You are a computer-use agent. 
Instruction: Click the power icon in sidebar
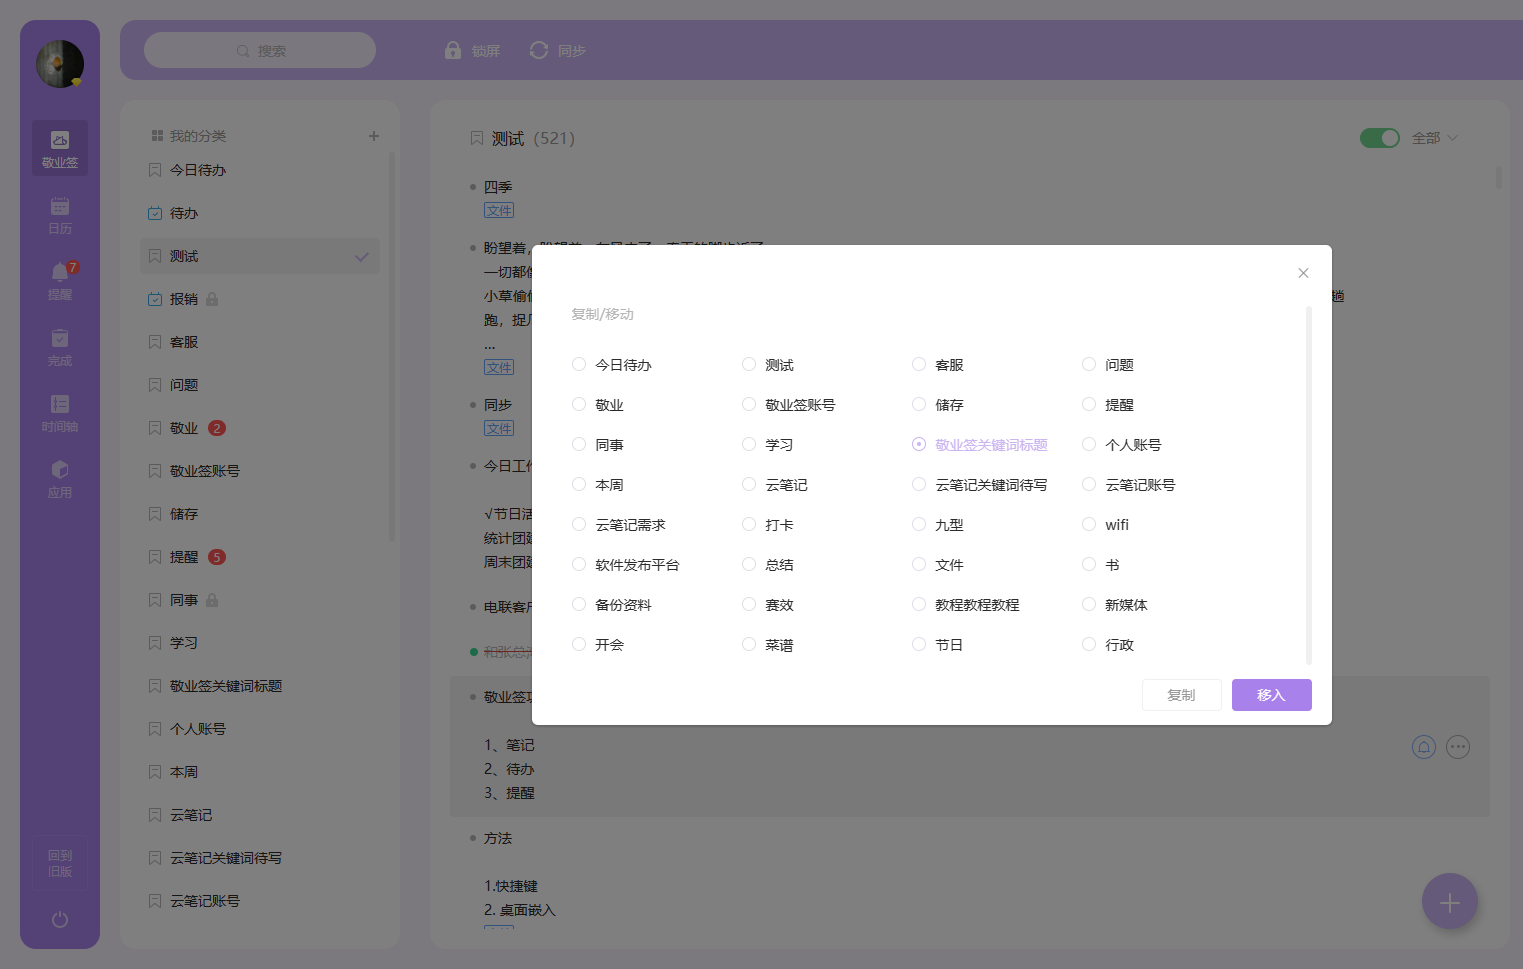(x=60, y=919)
